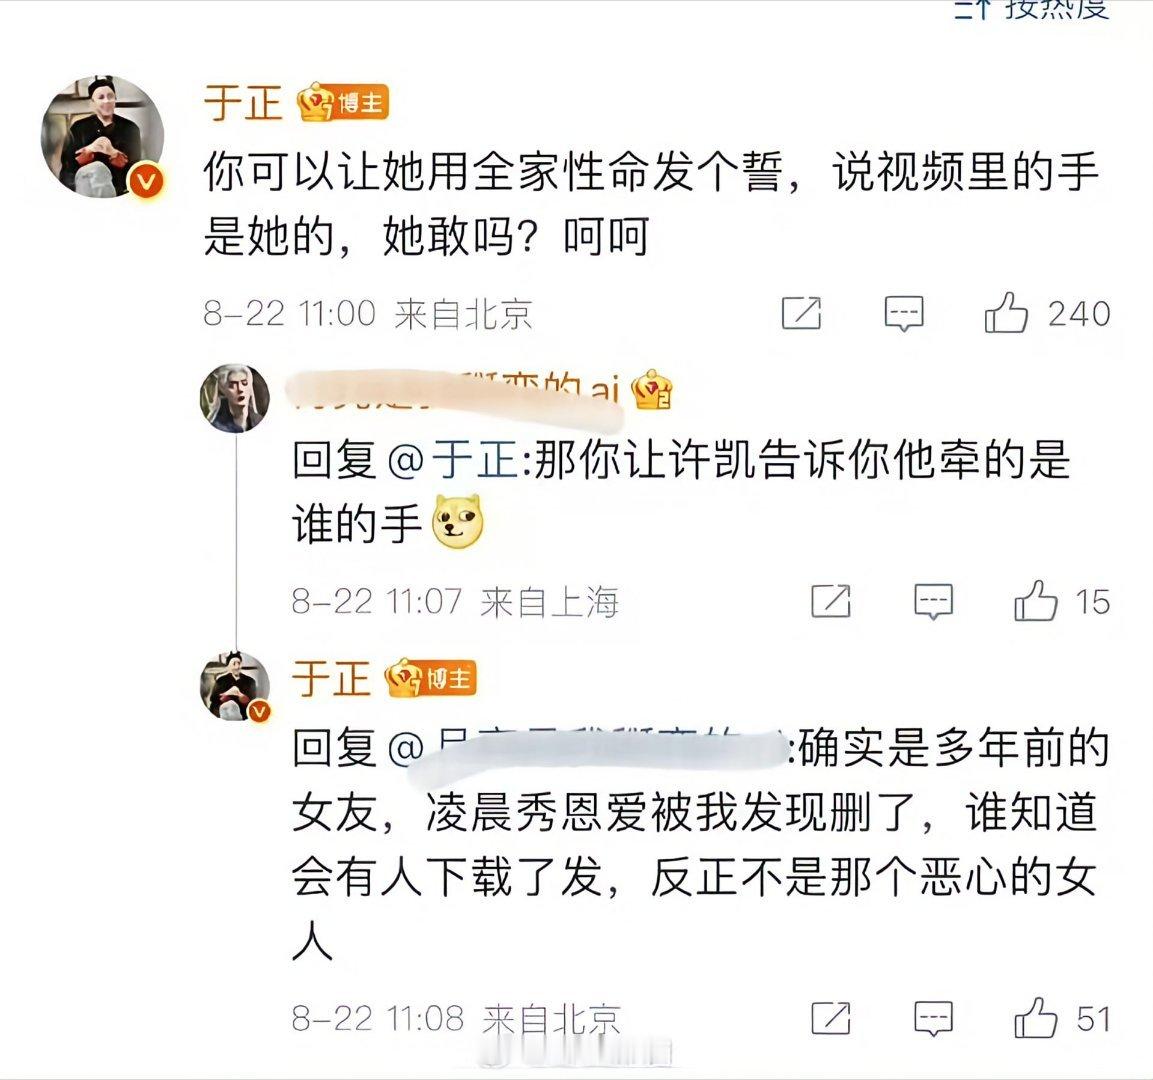Reply to the 11:07 comment from 上海
This screenshot has width=1153, height=1080.
(933, 602)
